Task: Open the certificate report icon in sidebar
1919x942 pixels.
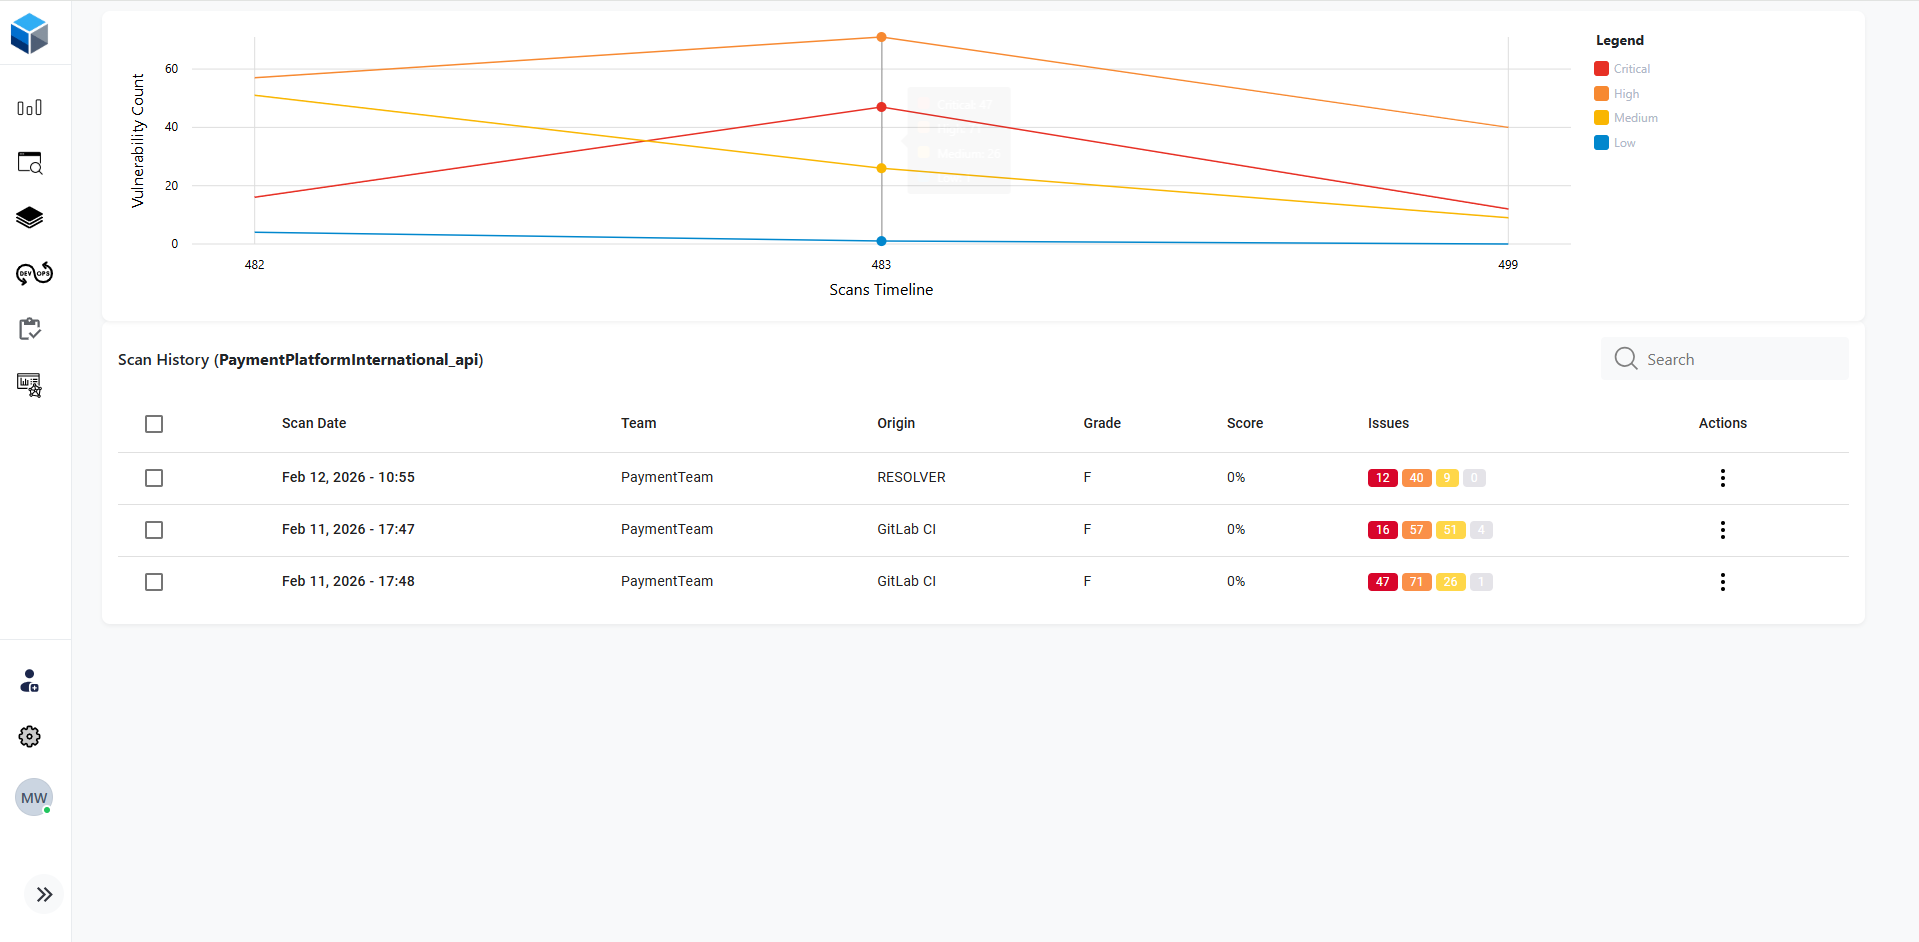Action: tap(30, 385)
